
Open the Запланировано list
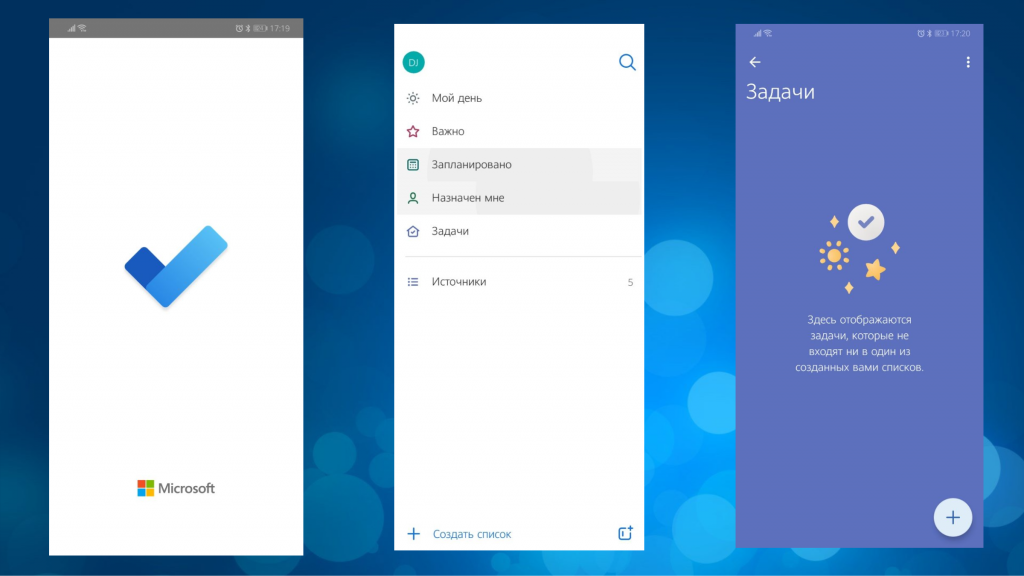click(x=519, y=165)
